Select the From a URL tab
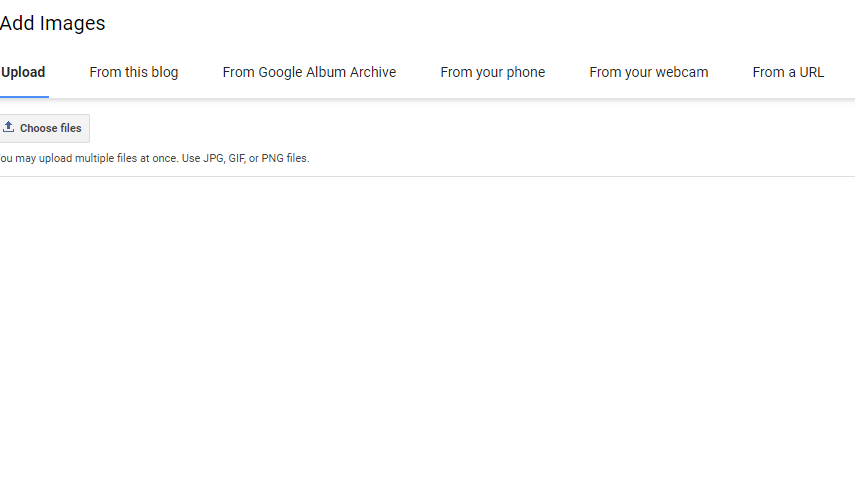Screen dimensions: 855x479 tap(788, 73)
